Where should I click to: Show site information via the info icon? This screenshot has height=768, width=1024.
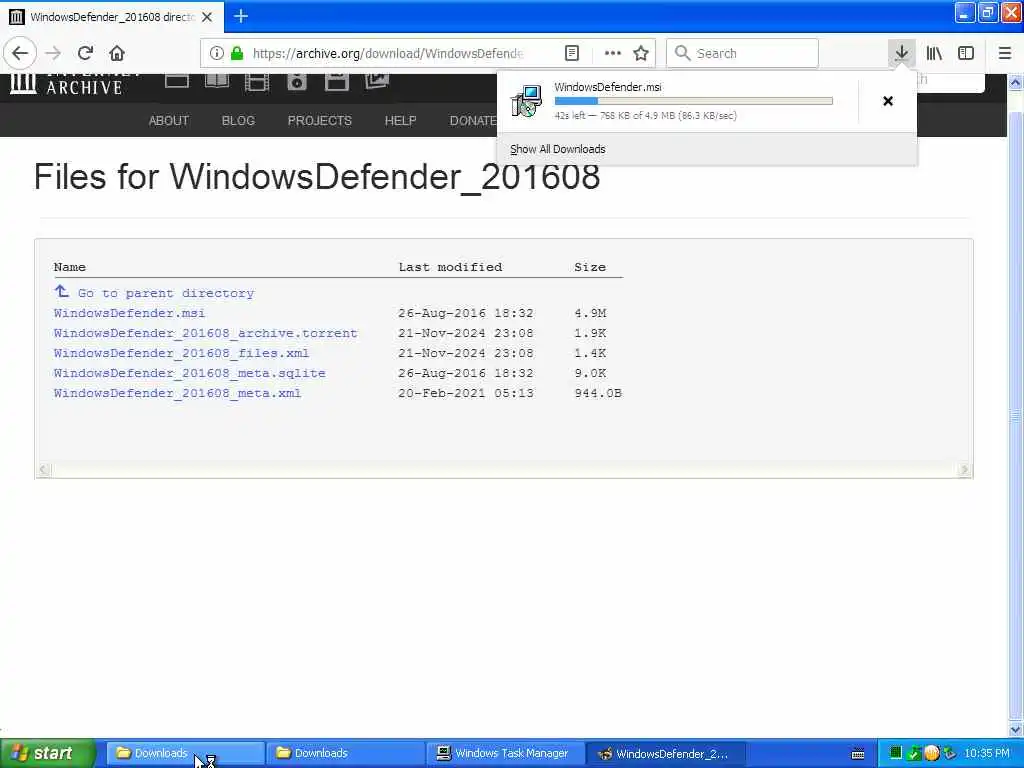(217, 53)
